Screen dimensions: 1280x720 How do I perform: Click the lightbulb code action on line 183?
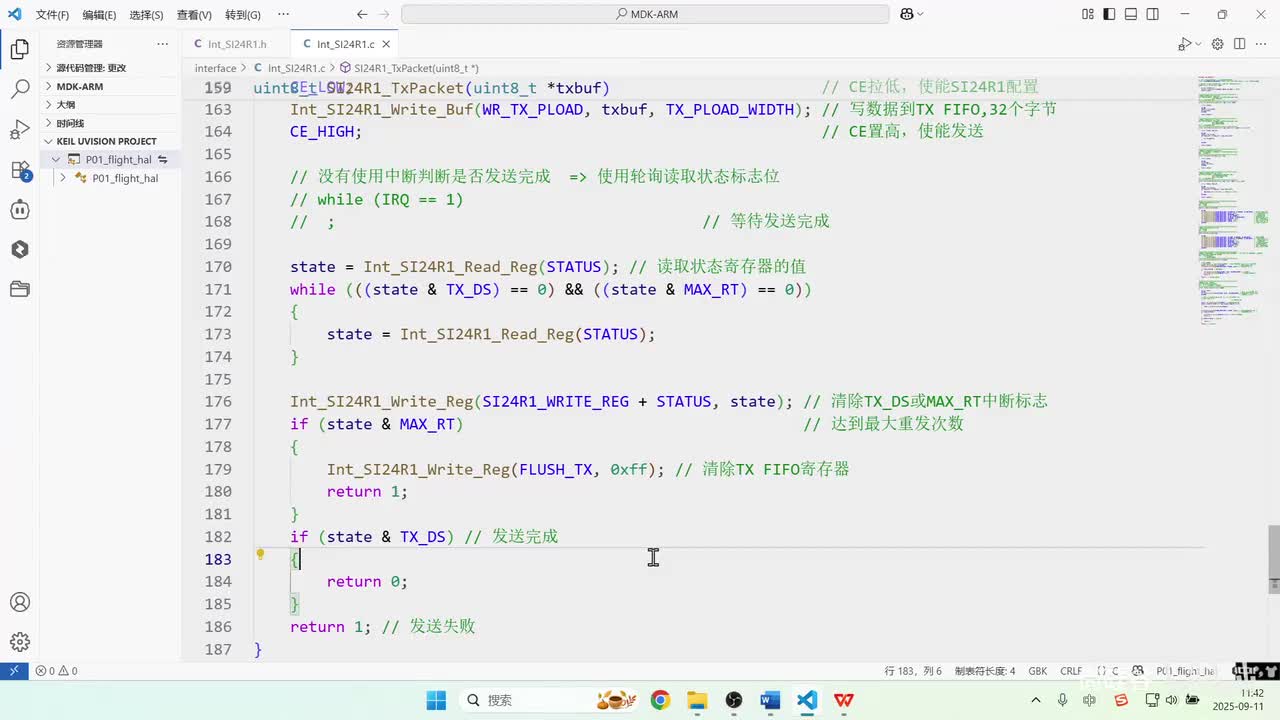coord(260,554)
